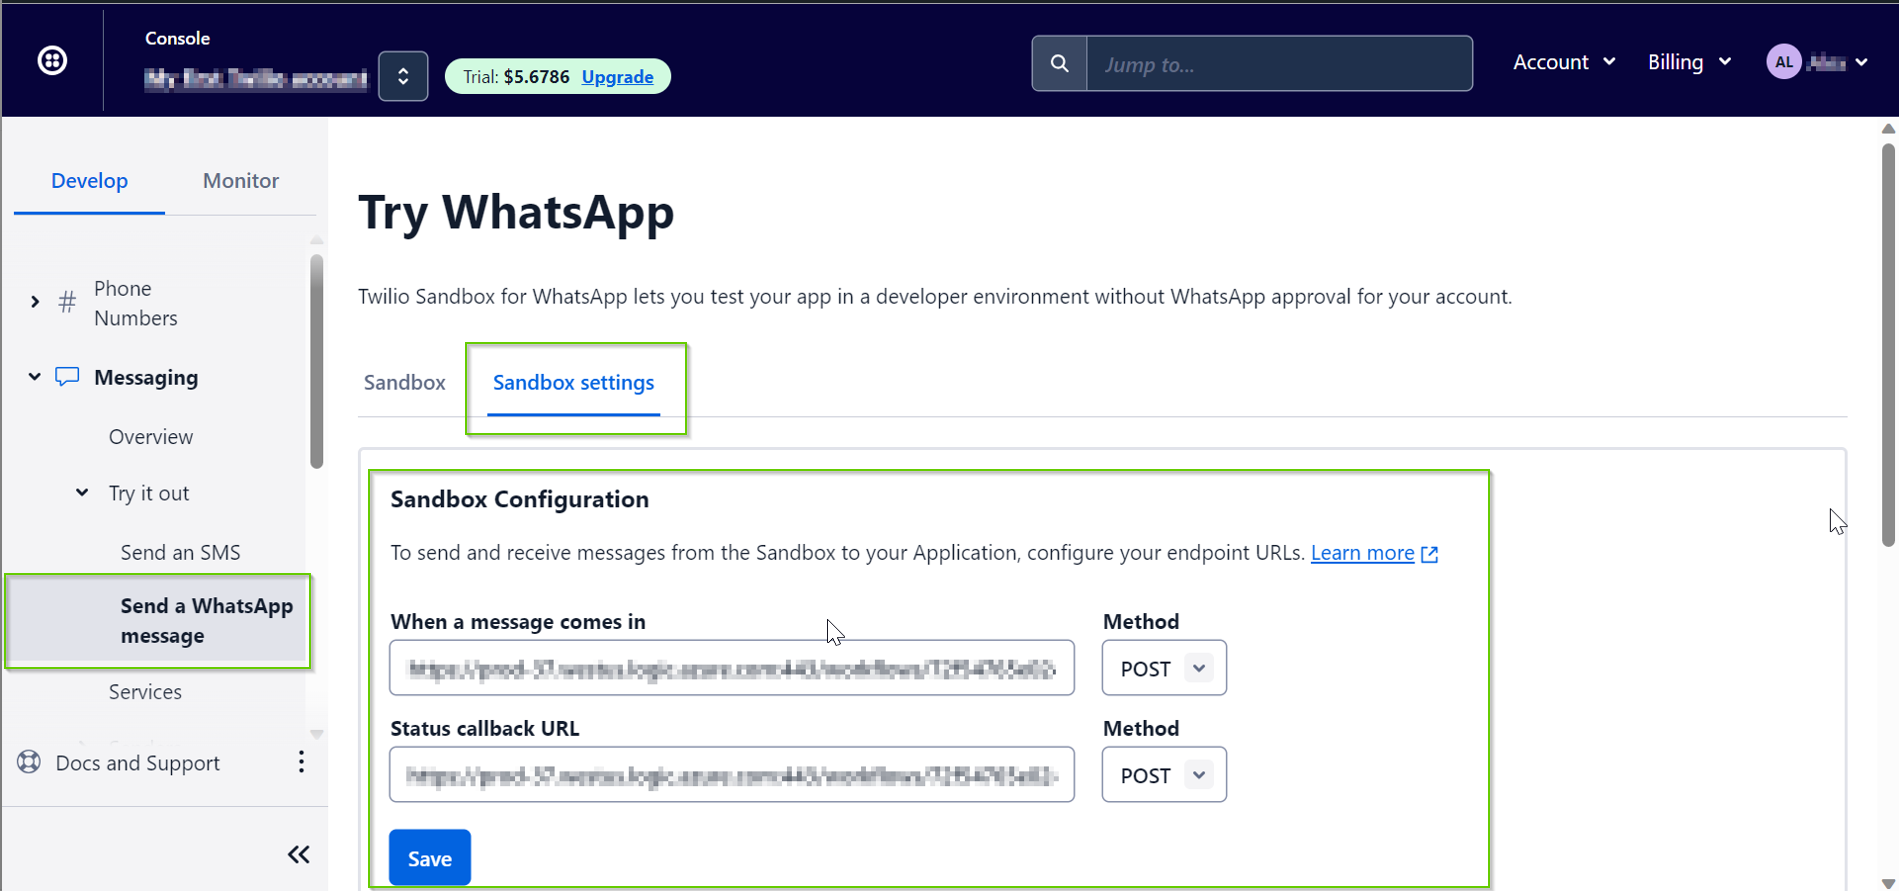Click the AL user avatar
The height and width of the screenshot is (891, 1899).
click(x=1783, y=62)
